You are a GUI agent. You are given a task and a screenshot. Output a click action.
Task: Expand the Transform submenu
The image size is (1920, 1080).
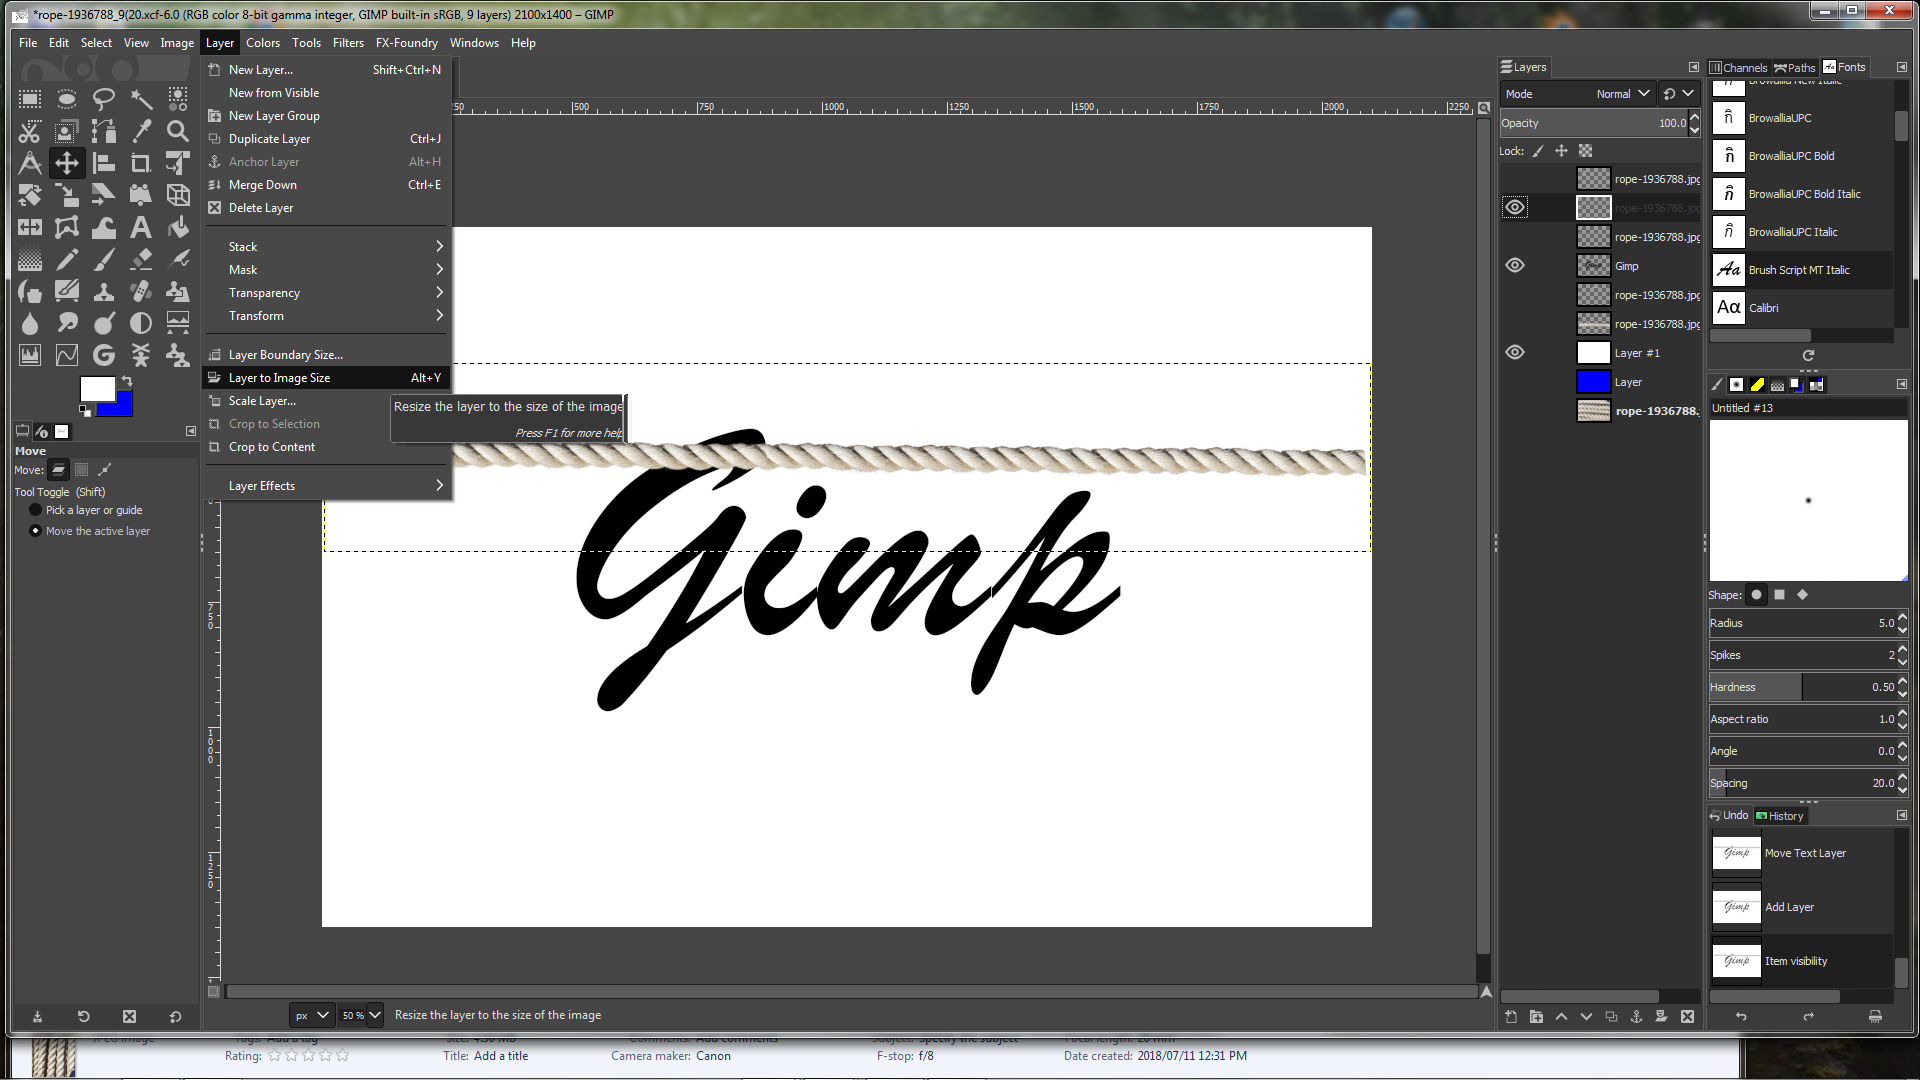click(327, 316)
